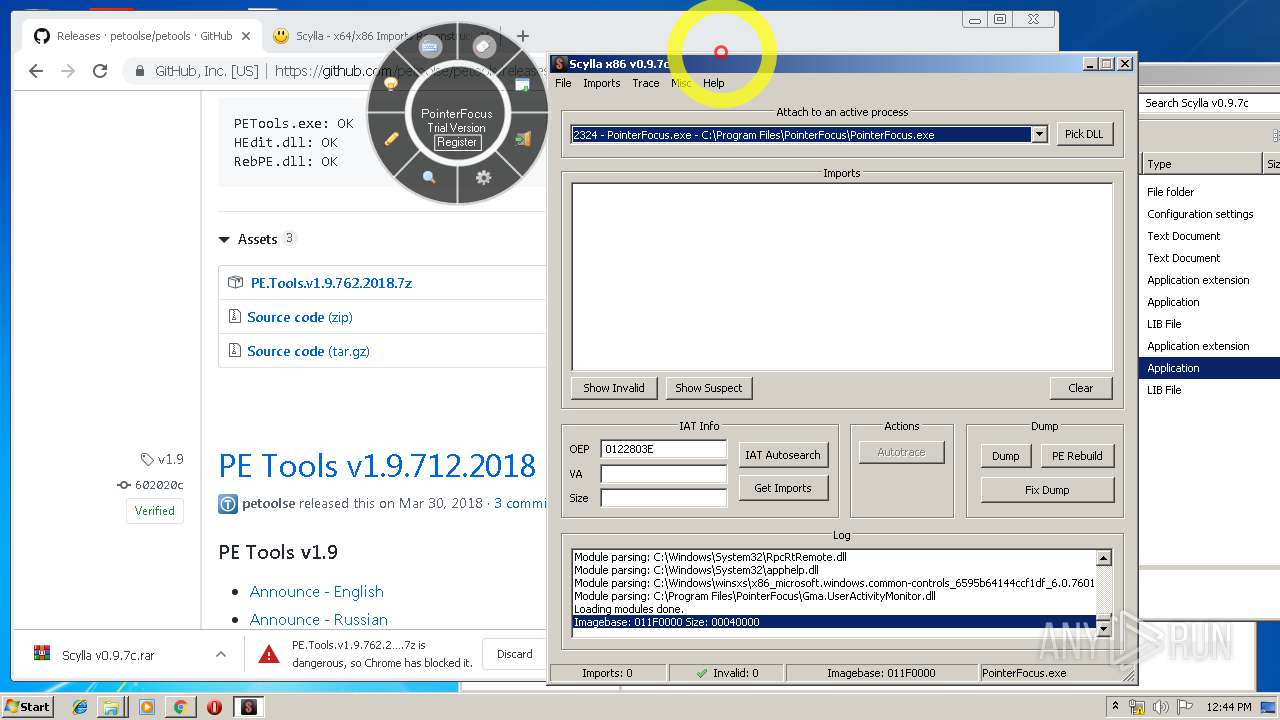The height and width of the screenshot is (720, 1280).
Task: Open the attached process dropdown in Scylla
Action: pos(1039,135)
